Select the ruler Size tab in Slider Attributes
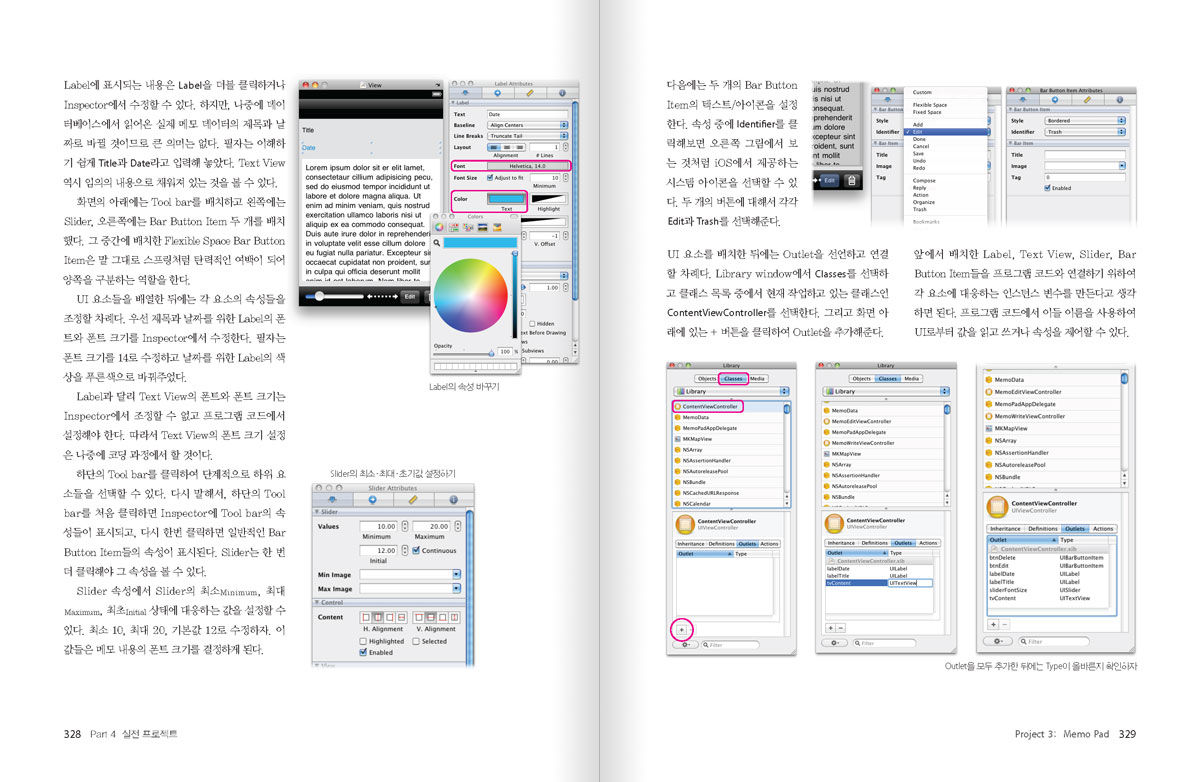The image size is (1200, 782). (411, 498)
